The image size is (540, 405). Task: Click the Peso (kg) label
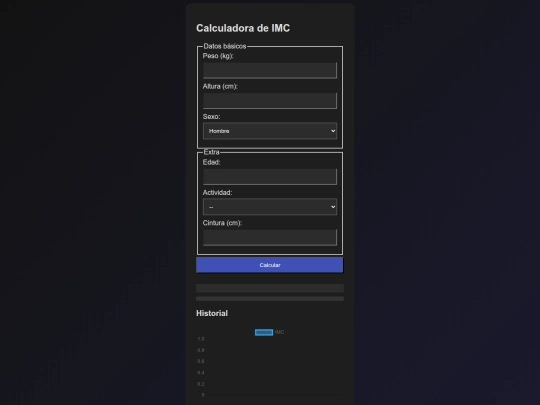(218, 56)
